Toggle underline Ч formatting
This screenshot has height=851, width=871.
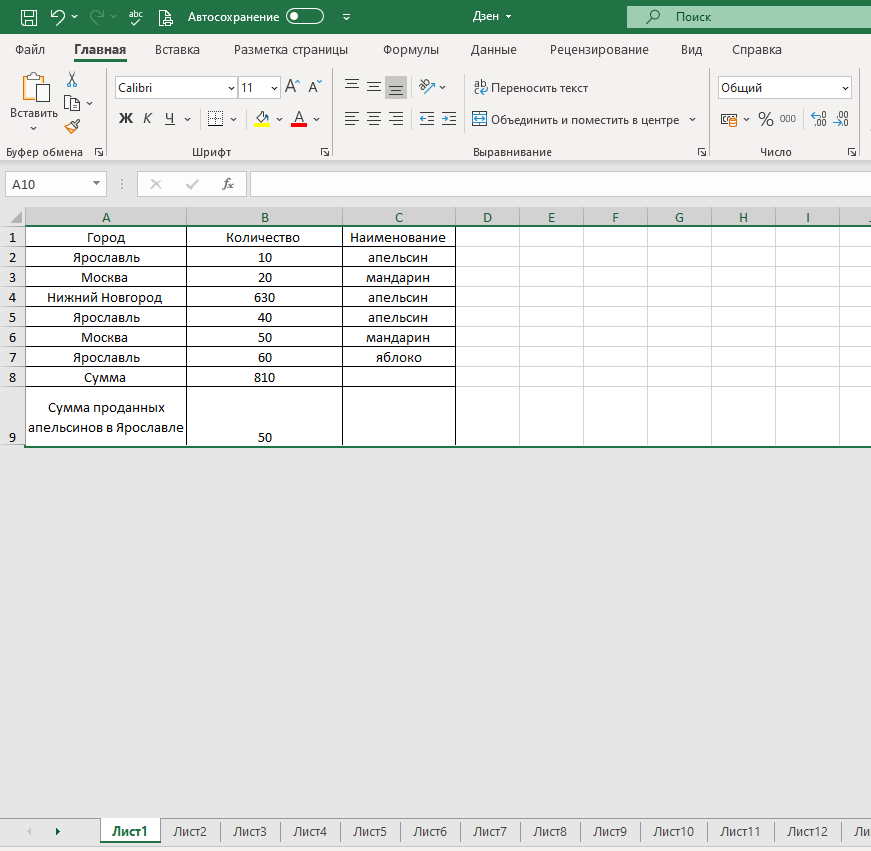point(170,118)
